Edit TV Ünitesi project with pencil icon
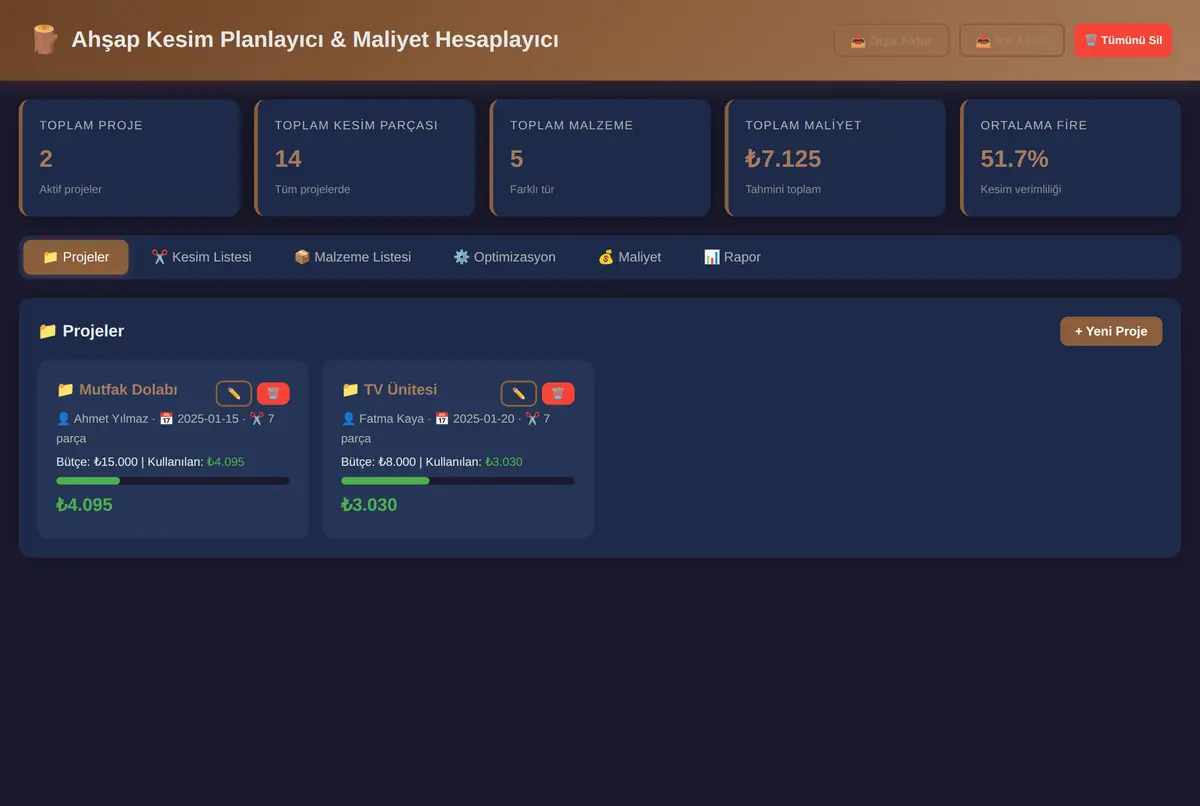1200x806 pixels. (519, 393)
